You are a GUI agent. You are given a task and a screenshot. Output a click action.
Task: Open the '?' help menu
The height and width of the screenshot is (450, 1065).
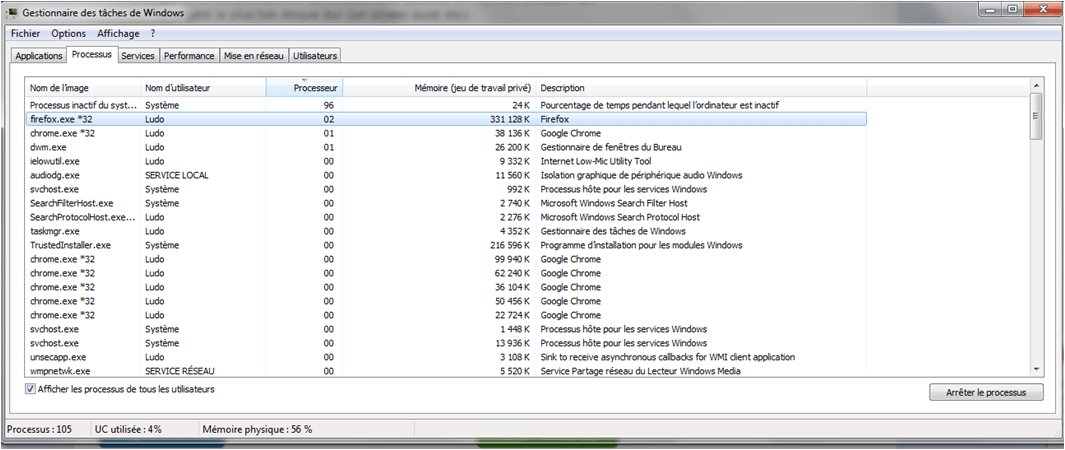(x=153, y=33)
